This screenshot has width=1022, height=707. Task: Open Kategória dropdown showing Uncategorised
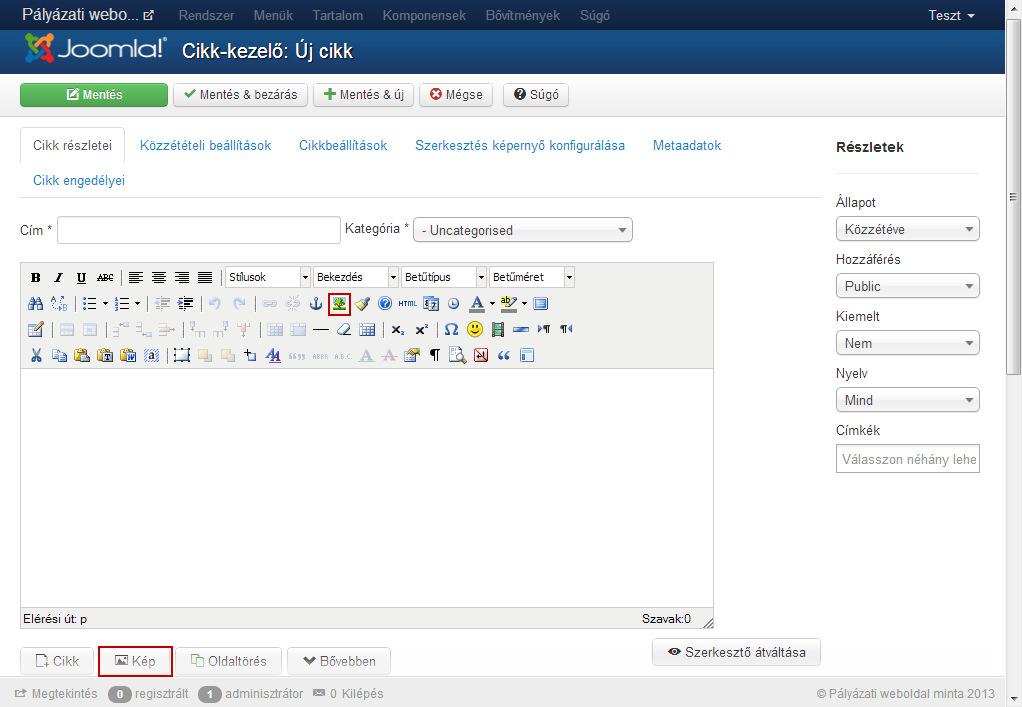(523, 230)
